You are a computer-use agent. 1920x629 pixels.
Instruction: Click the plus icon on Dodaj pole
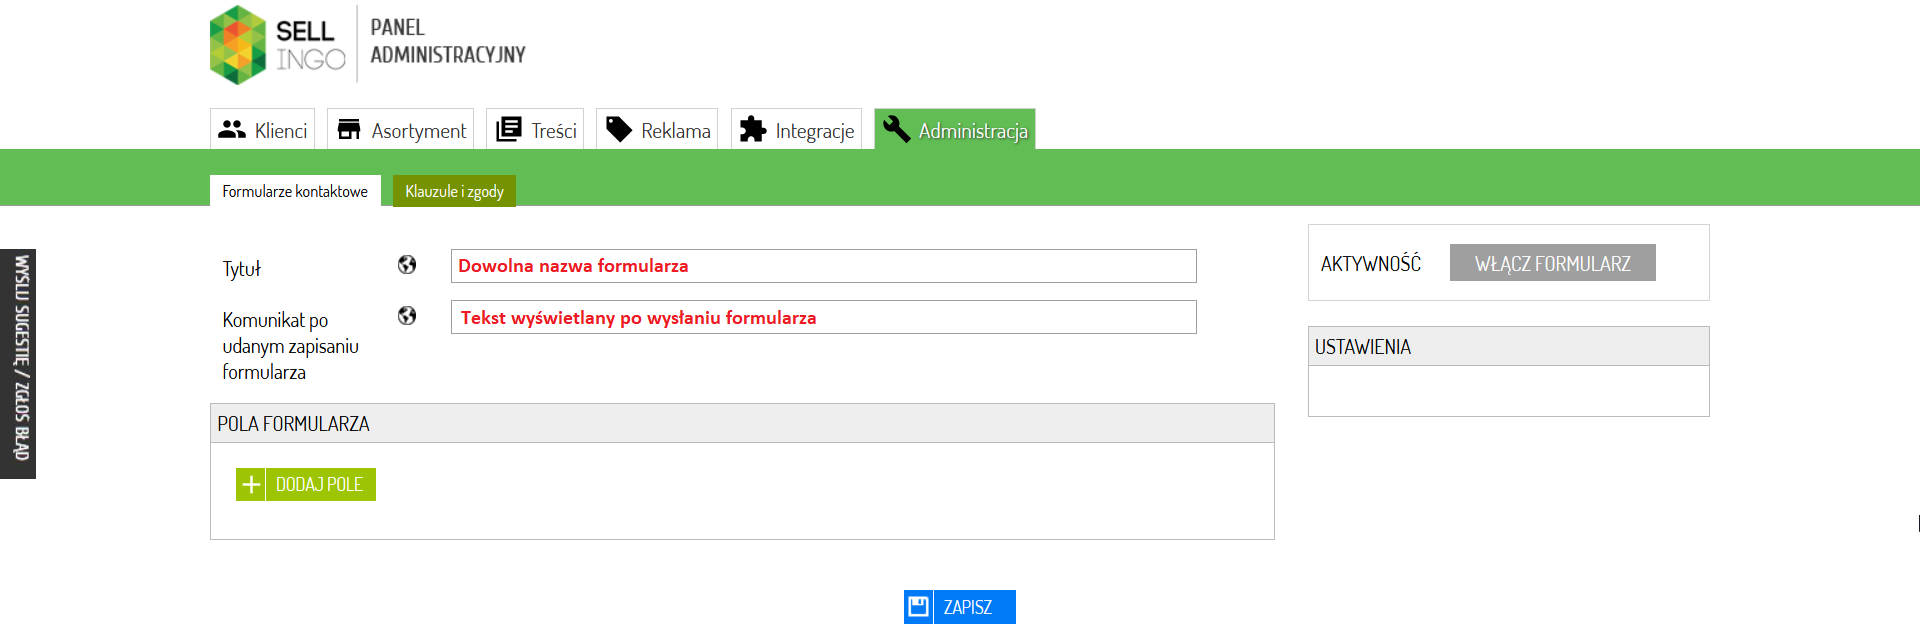pos(251,484)
